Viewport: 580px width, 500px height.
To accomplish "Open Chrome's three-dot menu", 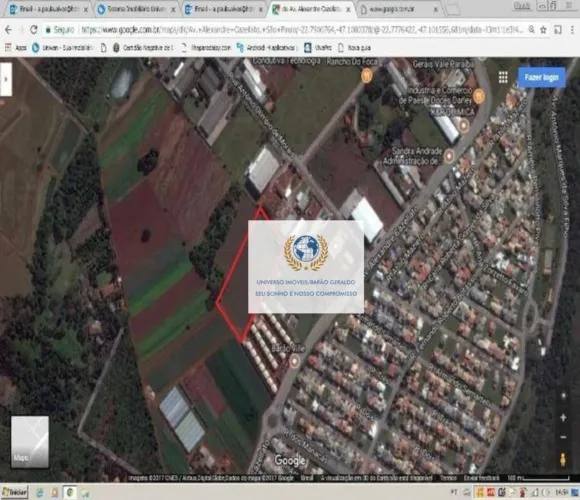I will (573, 30).
